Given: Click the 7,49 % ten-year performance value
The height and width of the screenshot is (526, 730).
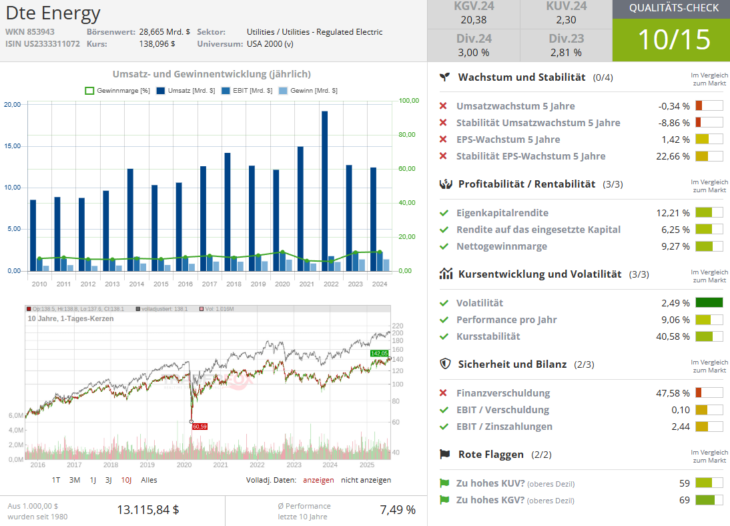Looking at the screenshot, I should (x=398, y=510).
